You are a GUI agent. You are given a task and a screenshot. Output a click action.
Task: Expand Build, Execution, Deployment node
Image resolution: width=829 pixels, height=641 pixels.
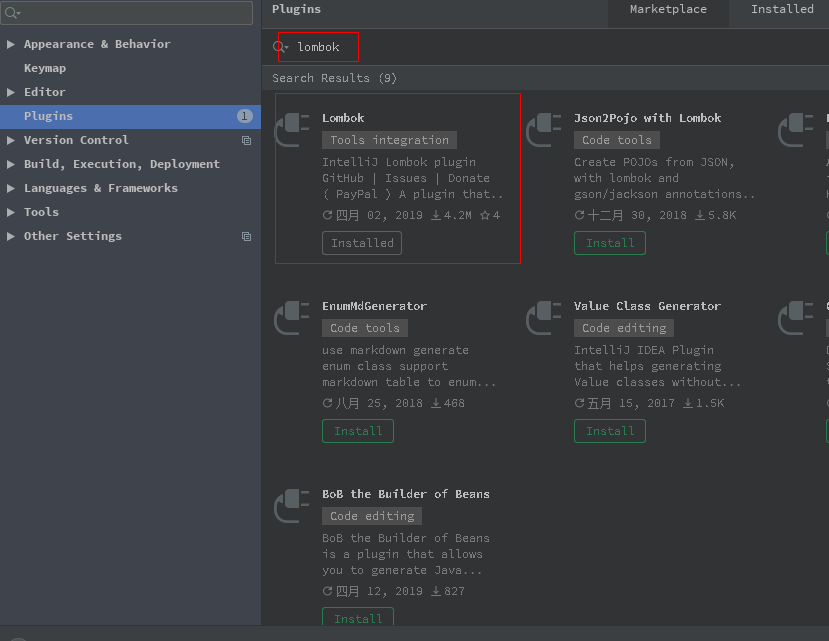pos(11,164)
